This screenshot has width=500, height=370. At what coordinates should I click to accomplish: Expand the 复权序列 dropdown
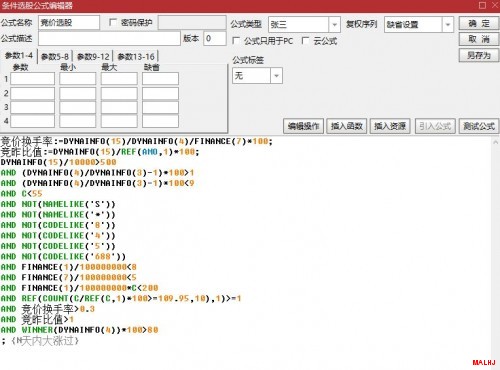point(448,24)
